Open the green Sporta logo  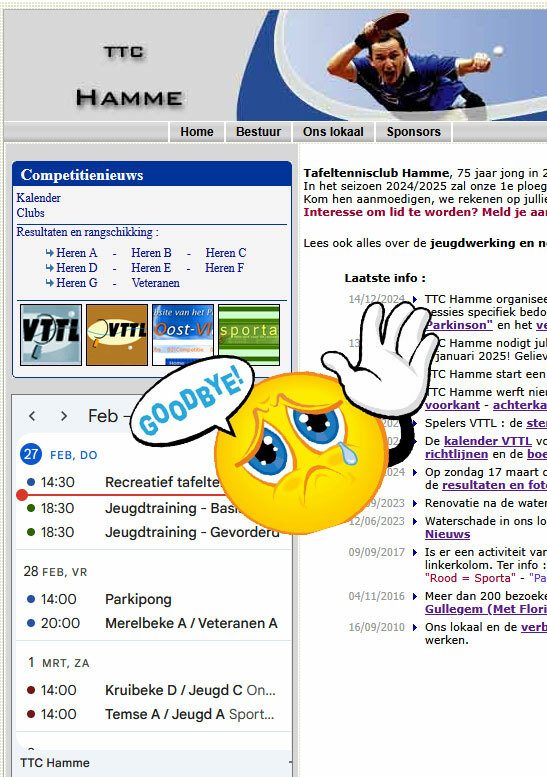click(x=249, y=335)
